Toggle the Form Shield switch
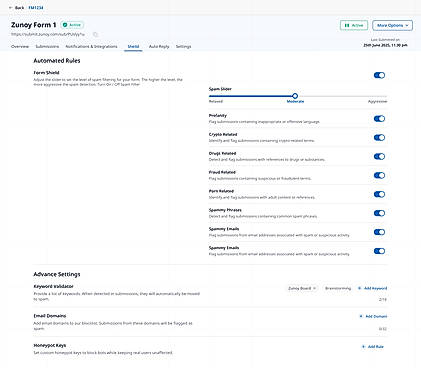The height and width of the screenshot is (368, 421). 379,75
